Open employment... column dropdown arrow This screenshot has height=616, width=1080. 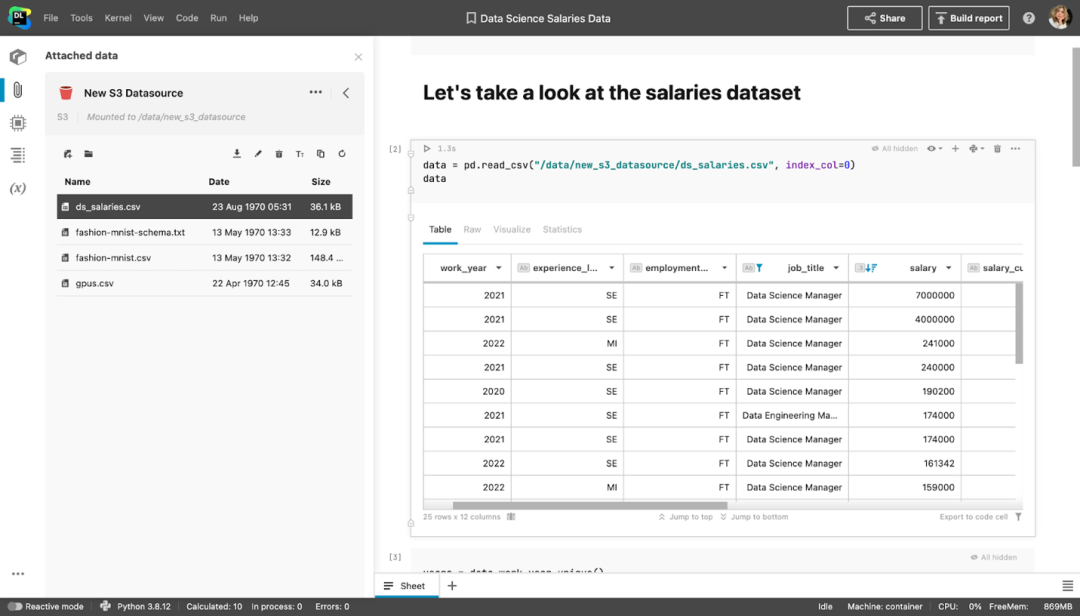725,268
